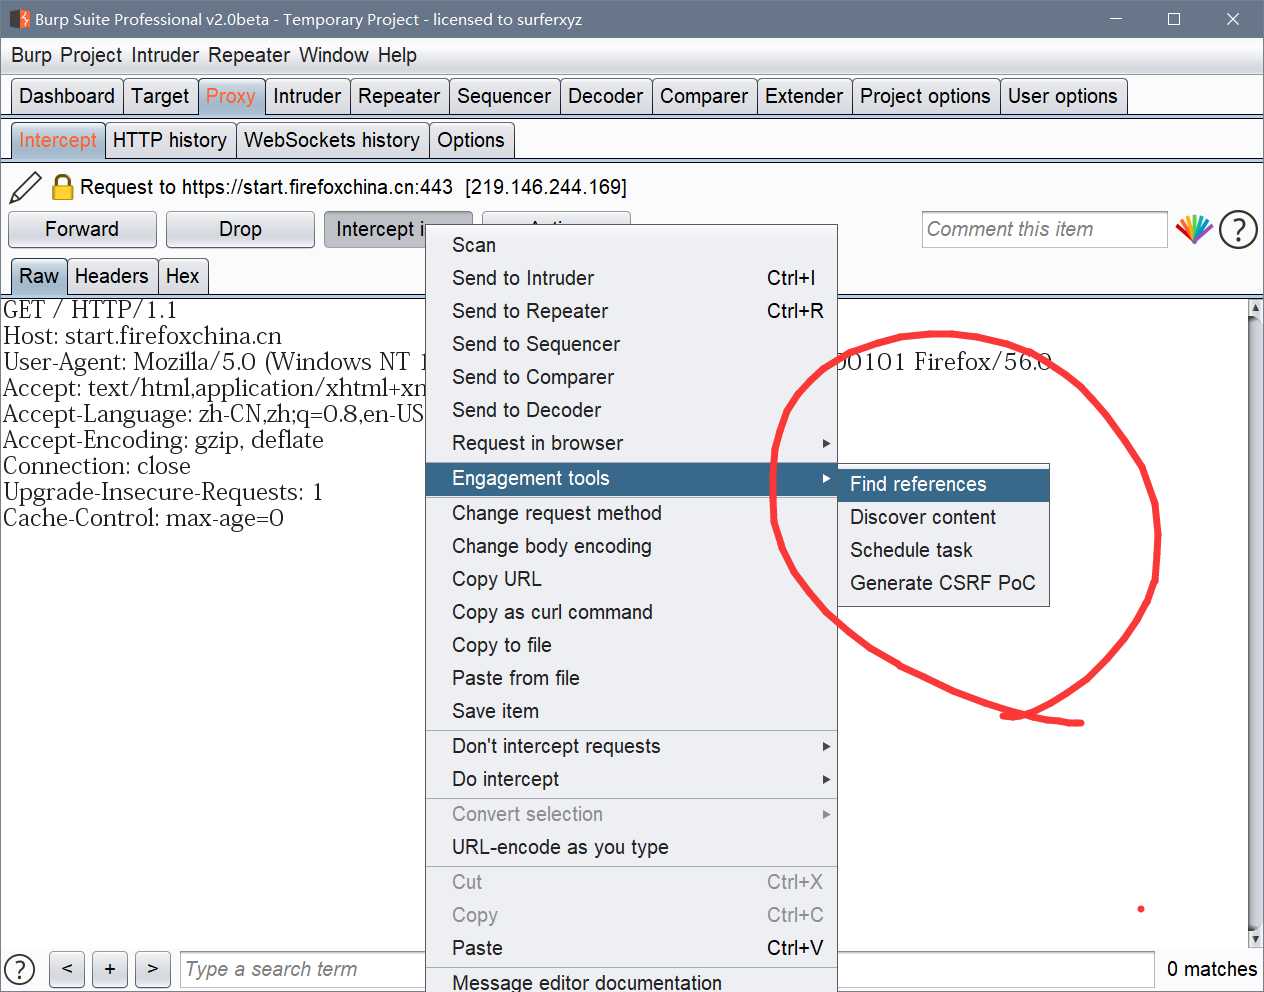Screen dimensions: 1264x992
Task: Switch to the Project options tab
Action: [x=925, y=96]
